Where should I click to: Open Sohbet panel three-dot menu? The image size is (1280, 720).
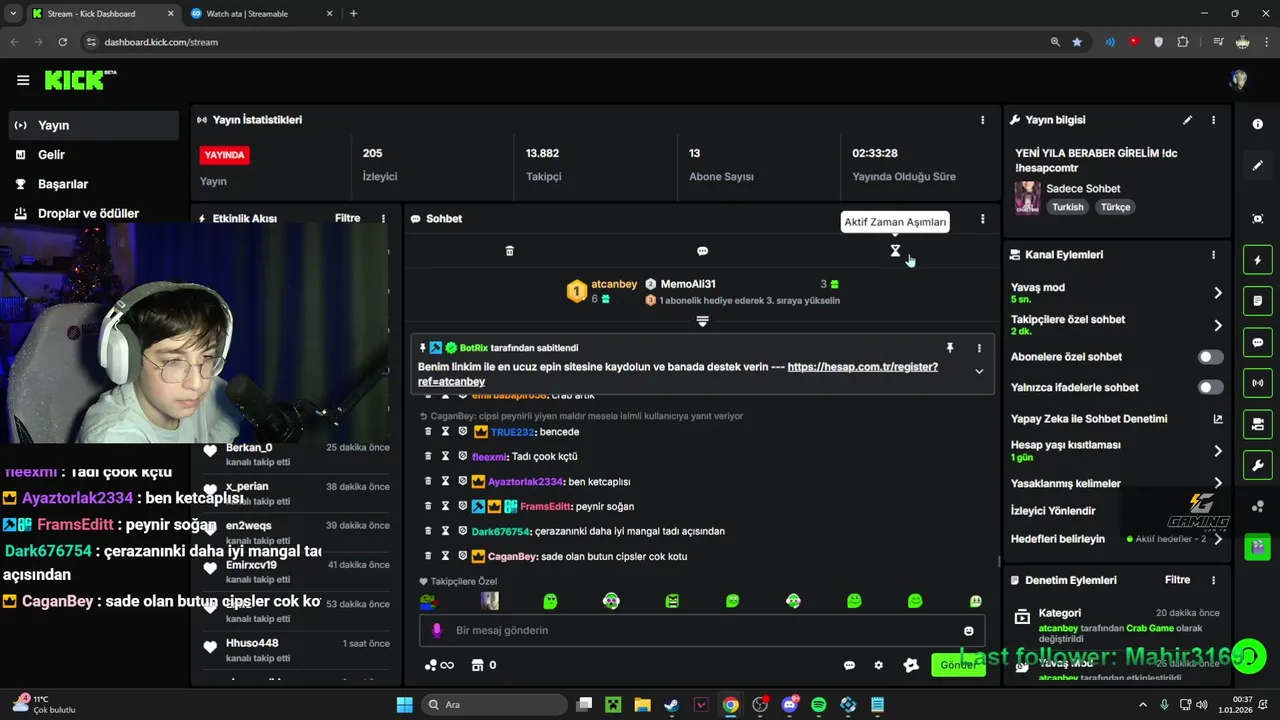click(982, 219)
